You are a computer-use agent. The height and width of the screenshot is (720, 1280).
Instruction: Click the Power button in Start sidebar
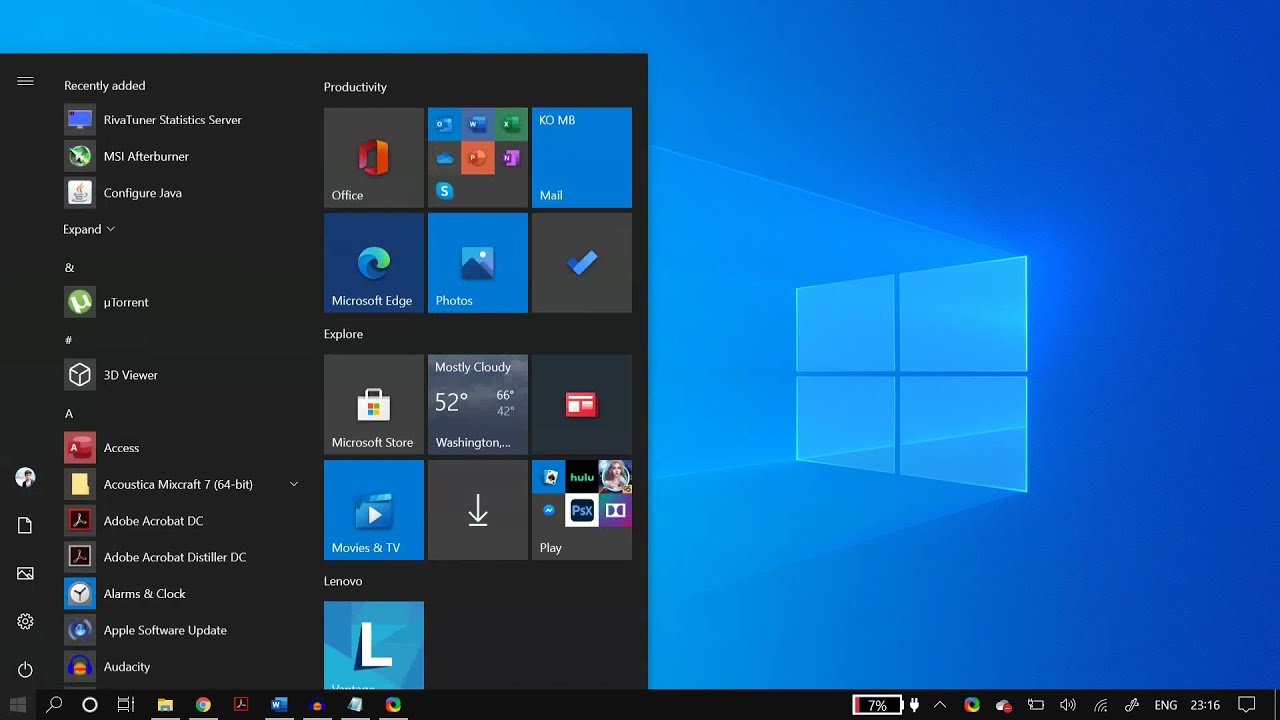pos(25,670)
